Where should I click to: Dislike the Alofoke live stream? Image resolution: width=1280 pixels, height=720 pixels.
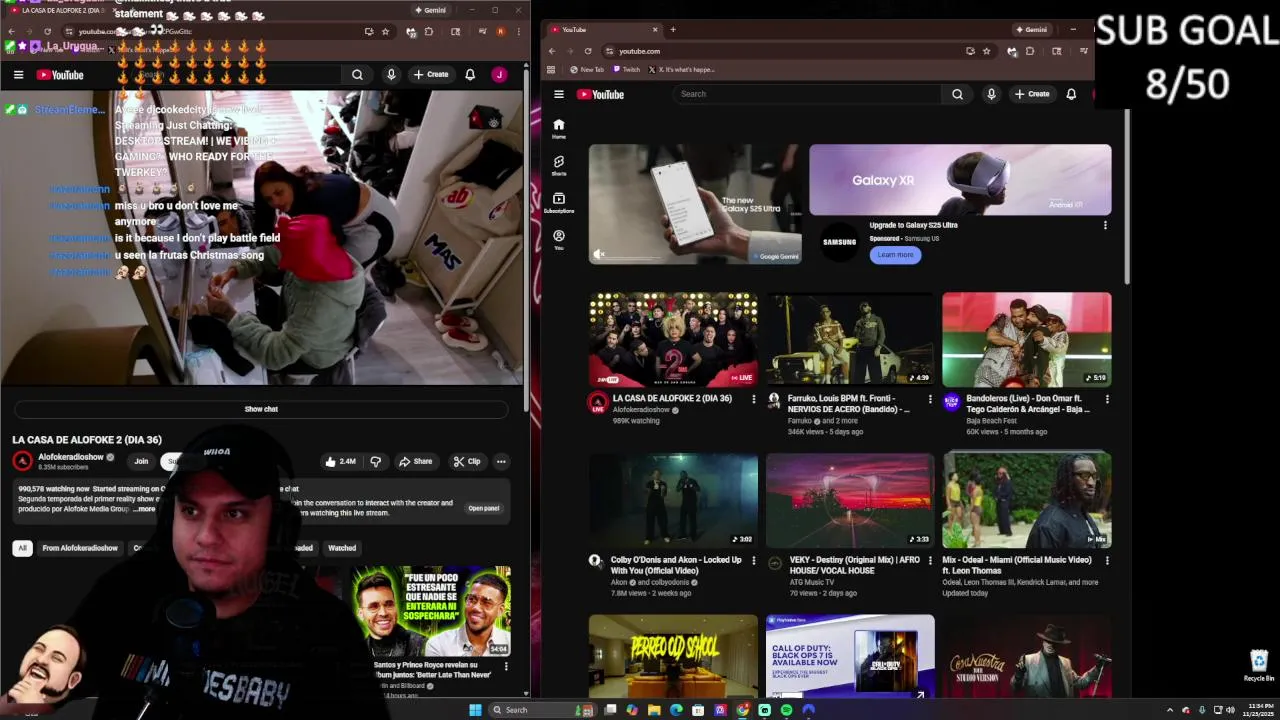coord(376,462)
